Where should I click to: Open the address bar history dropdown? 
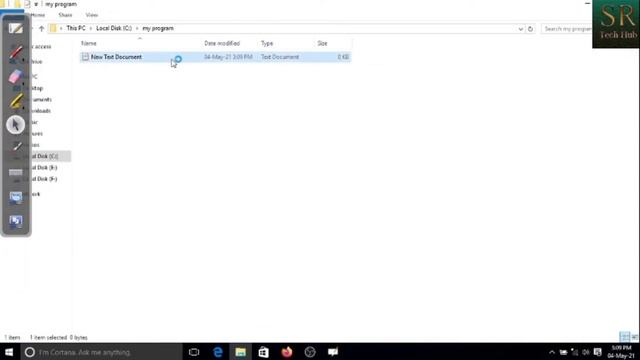click(x=520, y=29)
